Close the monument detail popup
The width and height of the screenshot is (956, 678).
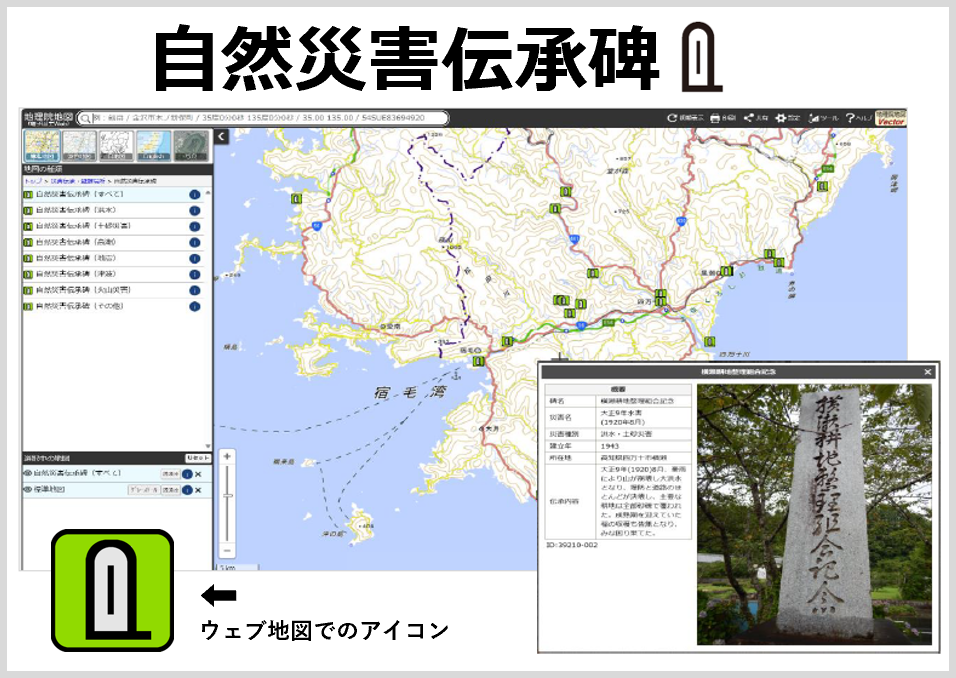click(927, 372)
